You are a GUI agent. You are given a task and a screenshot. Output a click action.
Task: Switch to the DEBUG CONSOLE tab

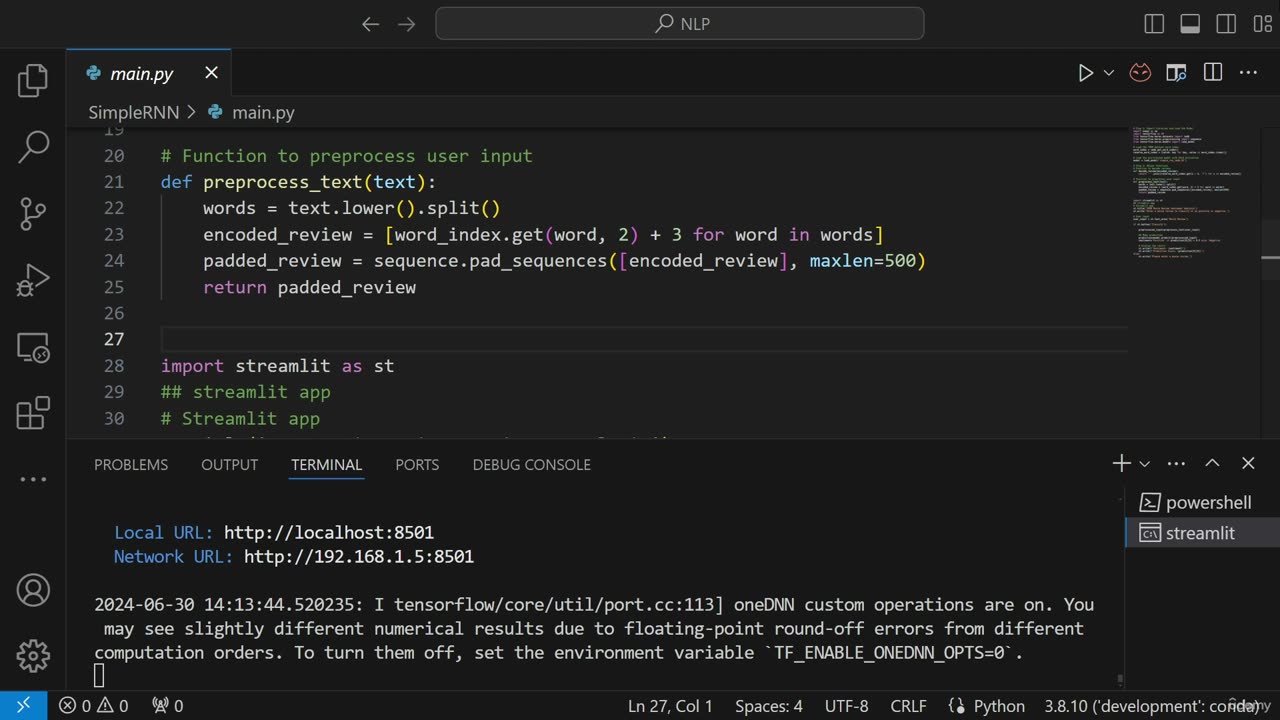coord(531,465)
